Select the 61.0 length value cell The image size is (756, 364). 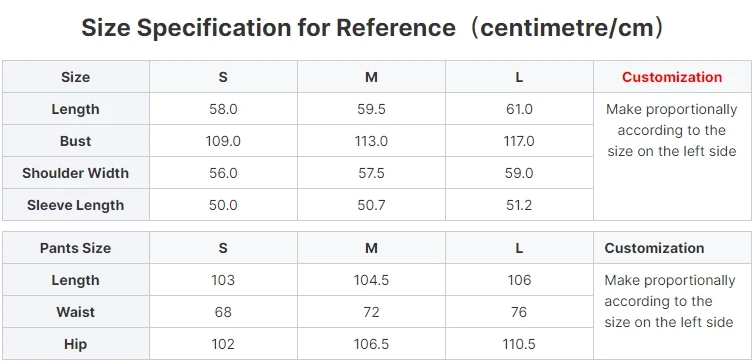pyautogui.click(x=519, y=109)
